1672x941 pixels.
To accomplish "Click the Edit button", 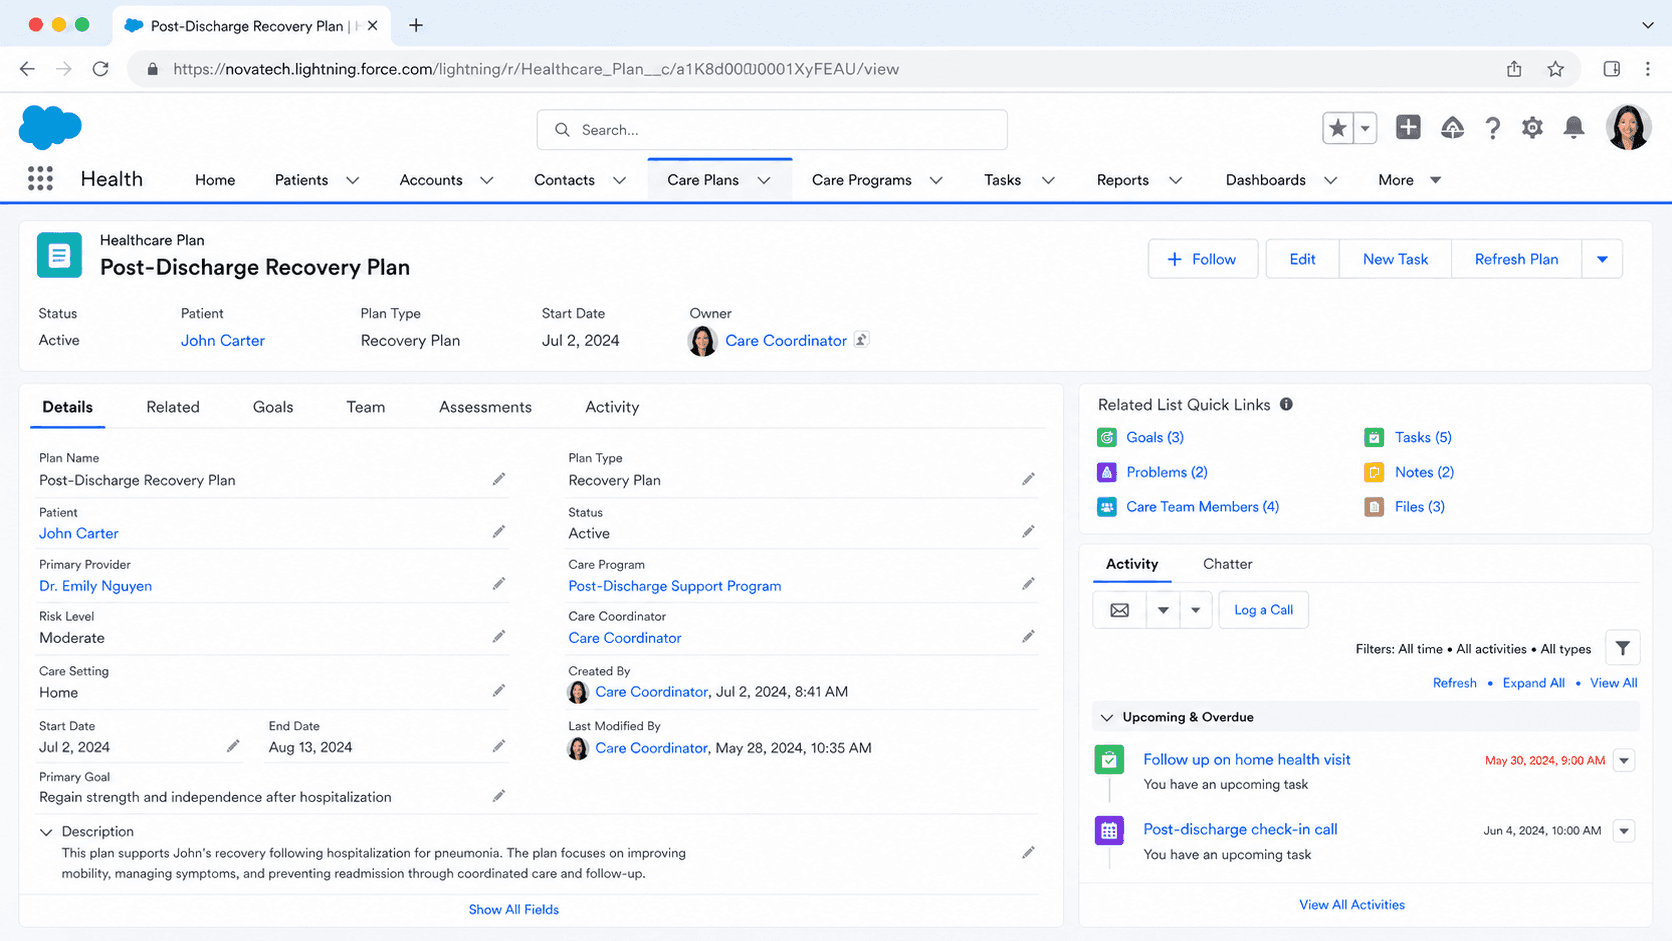I will (x=1302, y=259).
